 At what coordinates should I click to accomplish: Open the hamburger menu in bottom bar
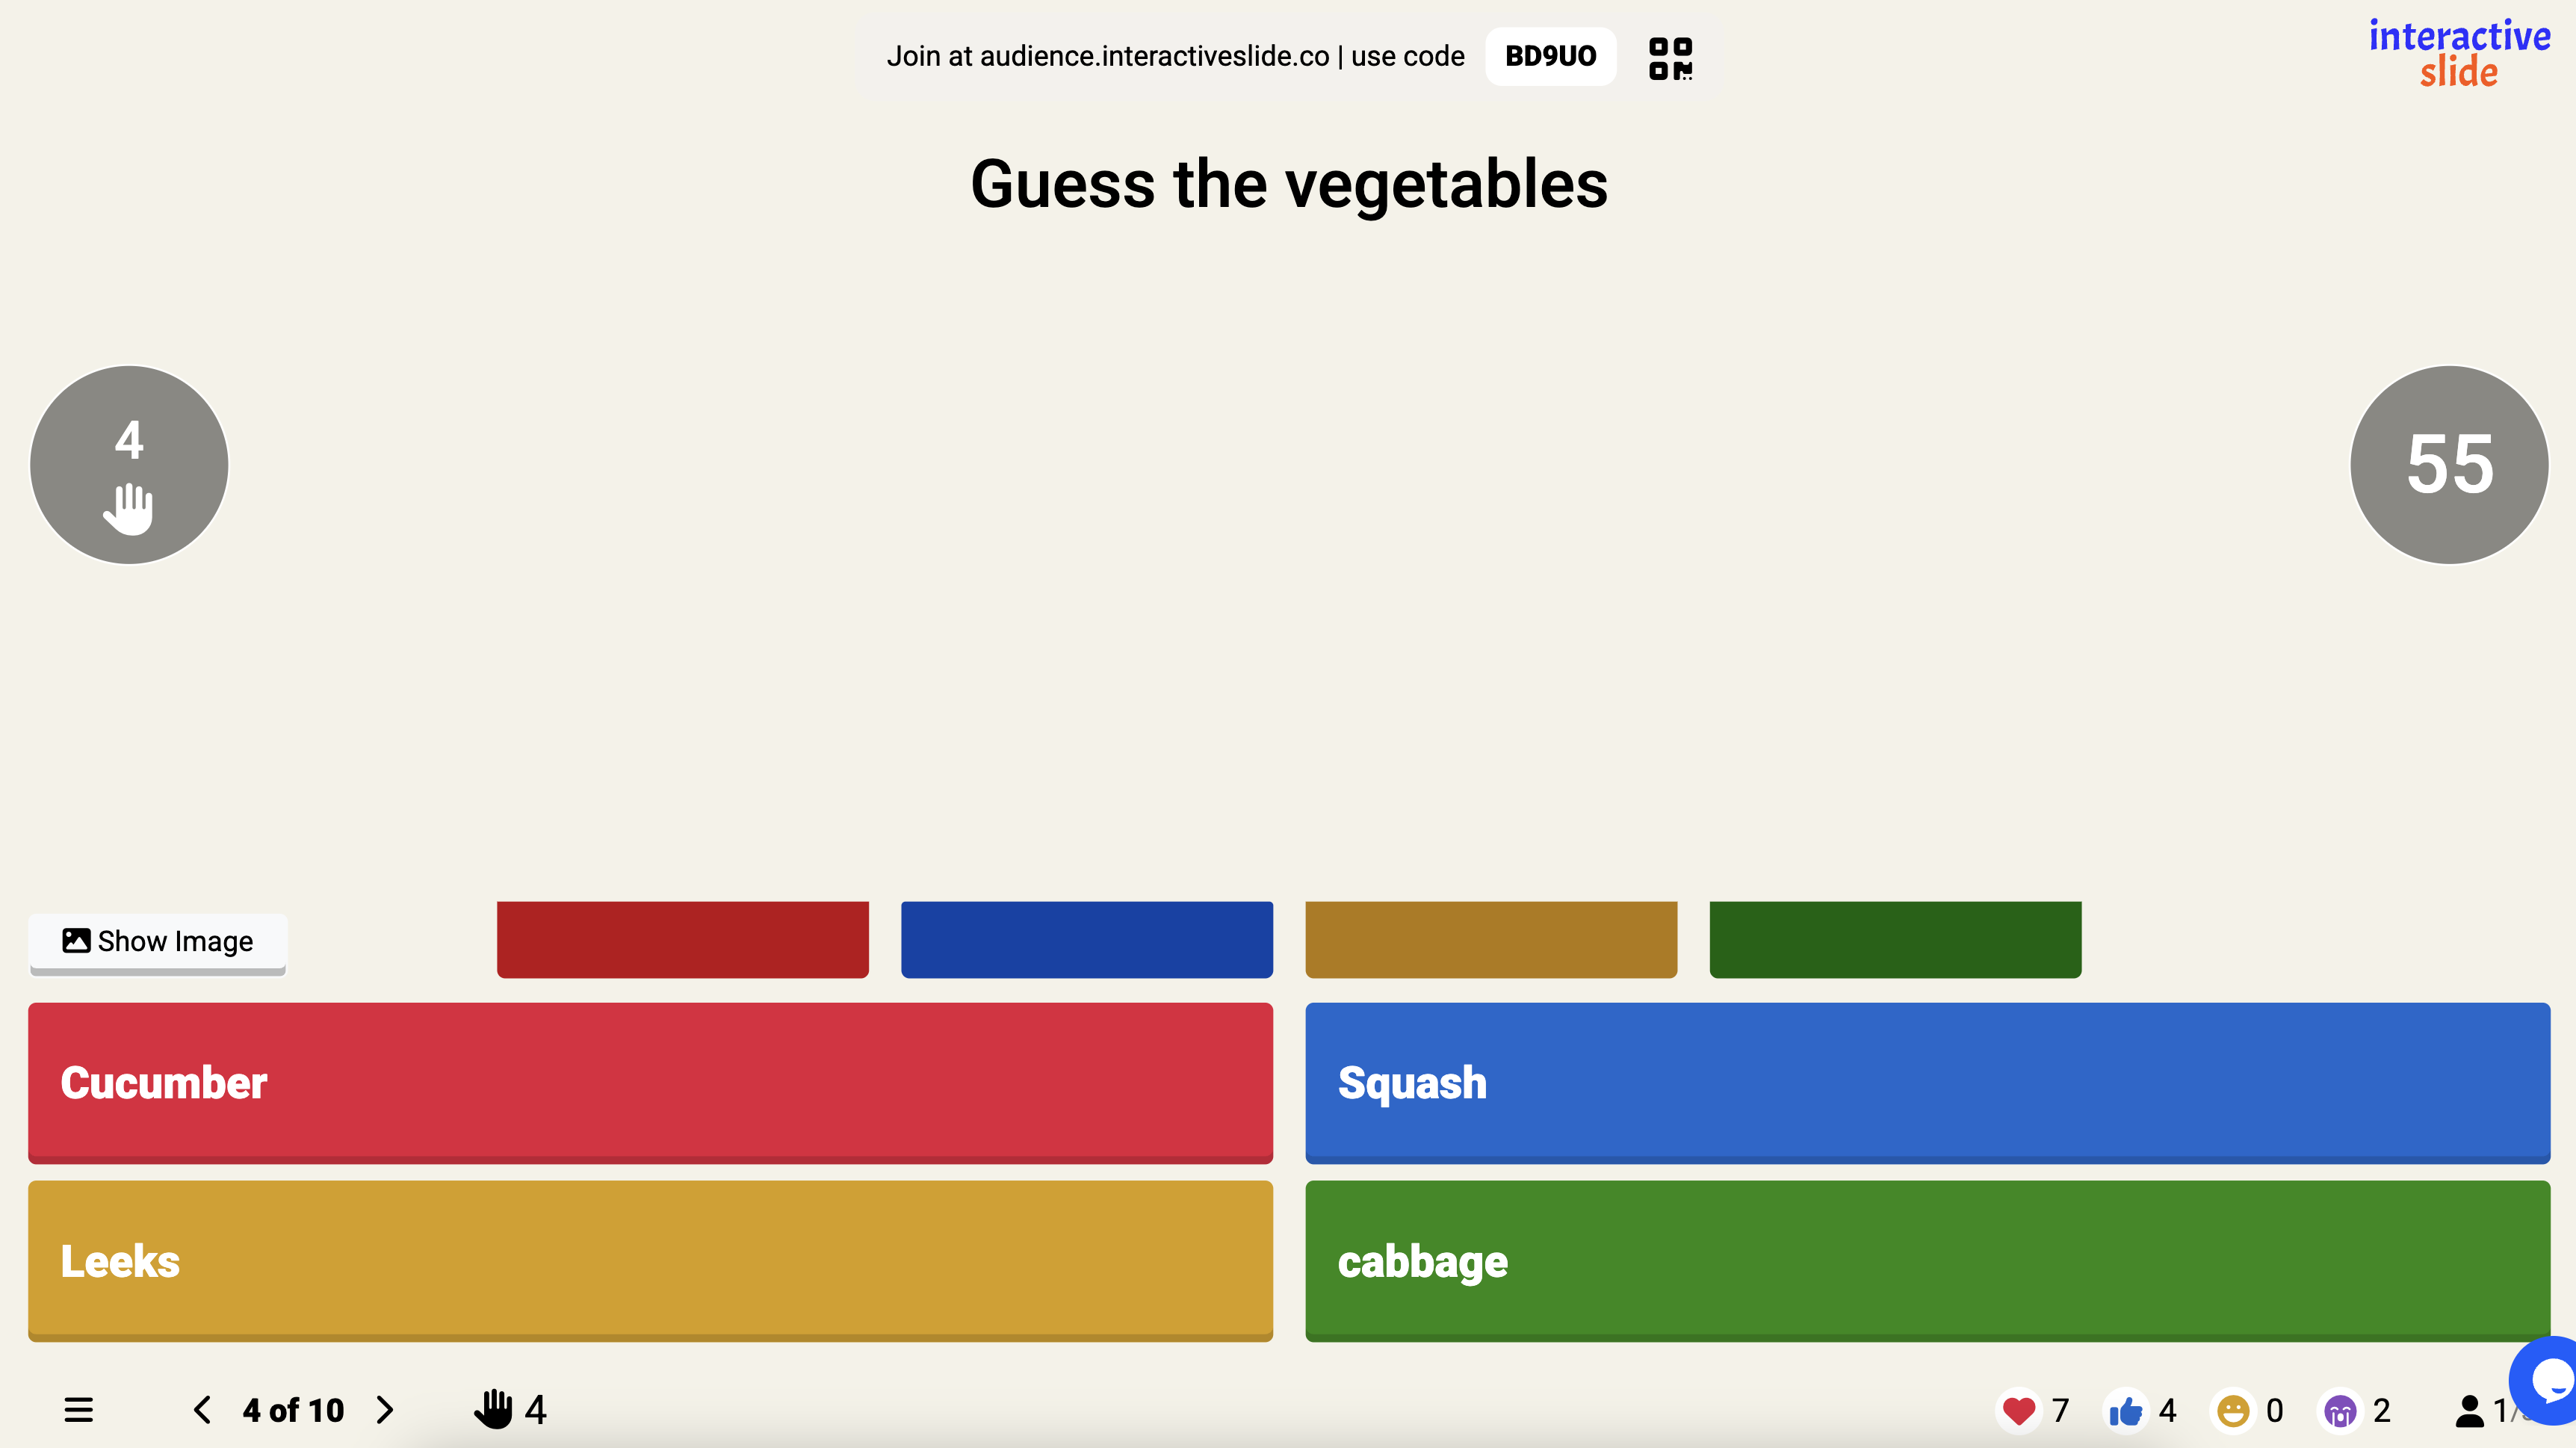click(x=78, y=1409)
